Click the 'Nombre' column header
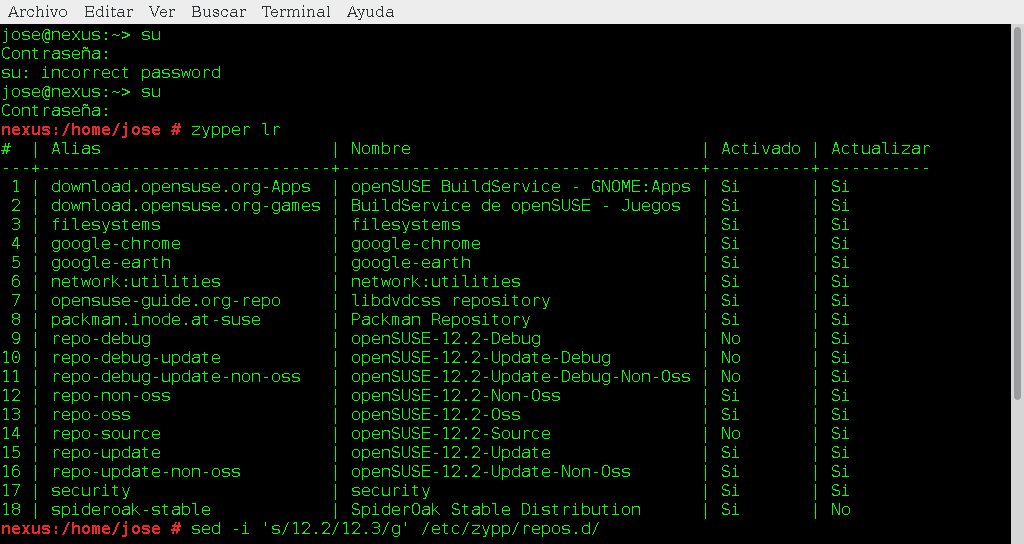 tap(381, 149)
